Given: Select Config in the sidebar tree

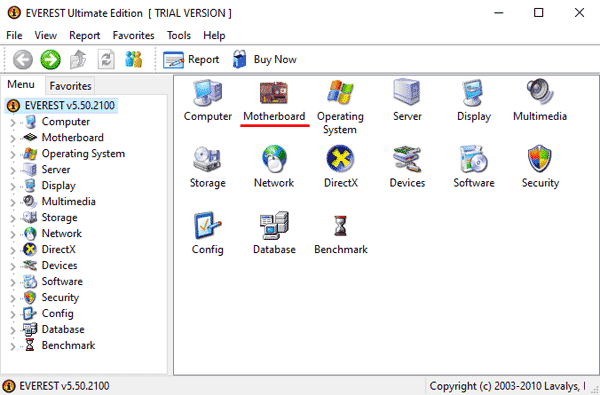Looking at the screenshot, I should click(x=57, y=313).
